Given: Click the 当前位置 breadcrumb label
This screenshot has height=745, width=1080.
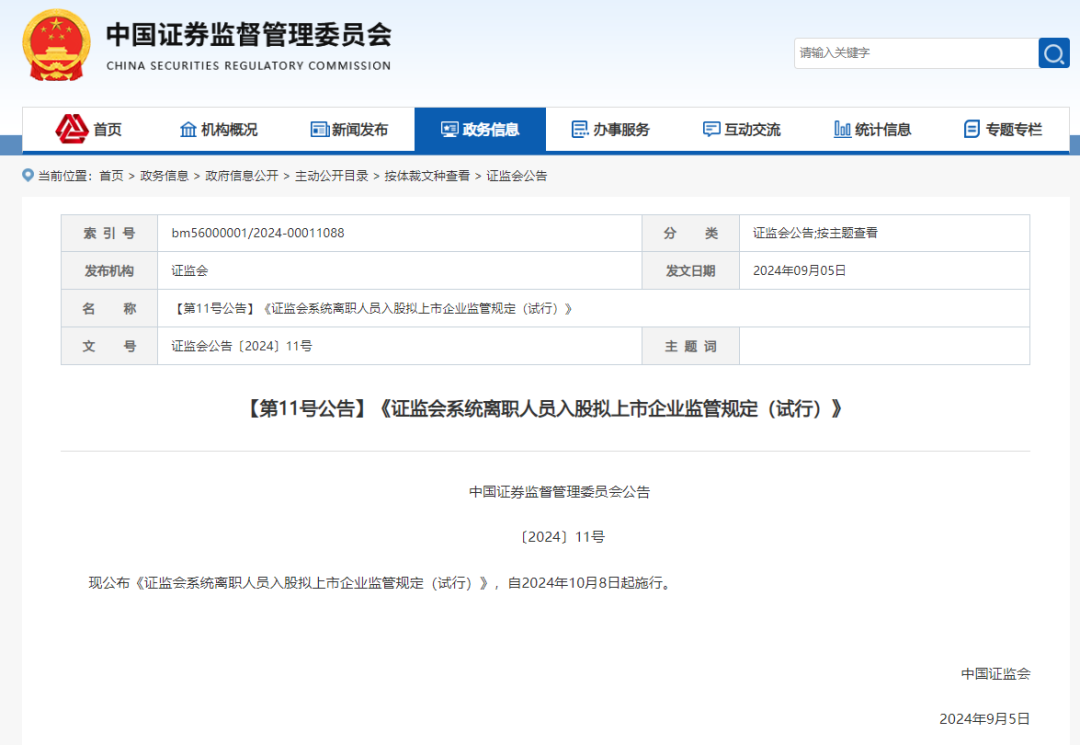Looking at the screenshot, I should coord(65,176).
